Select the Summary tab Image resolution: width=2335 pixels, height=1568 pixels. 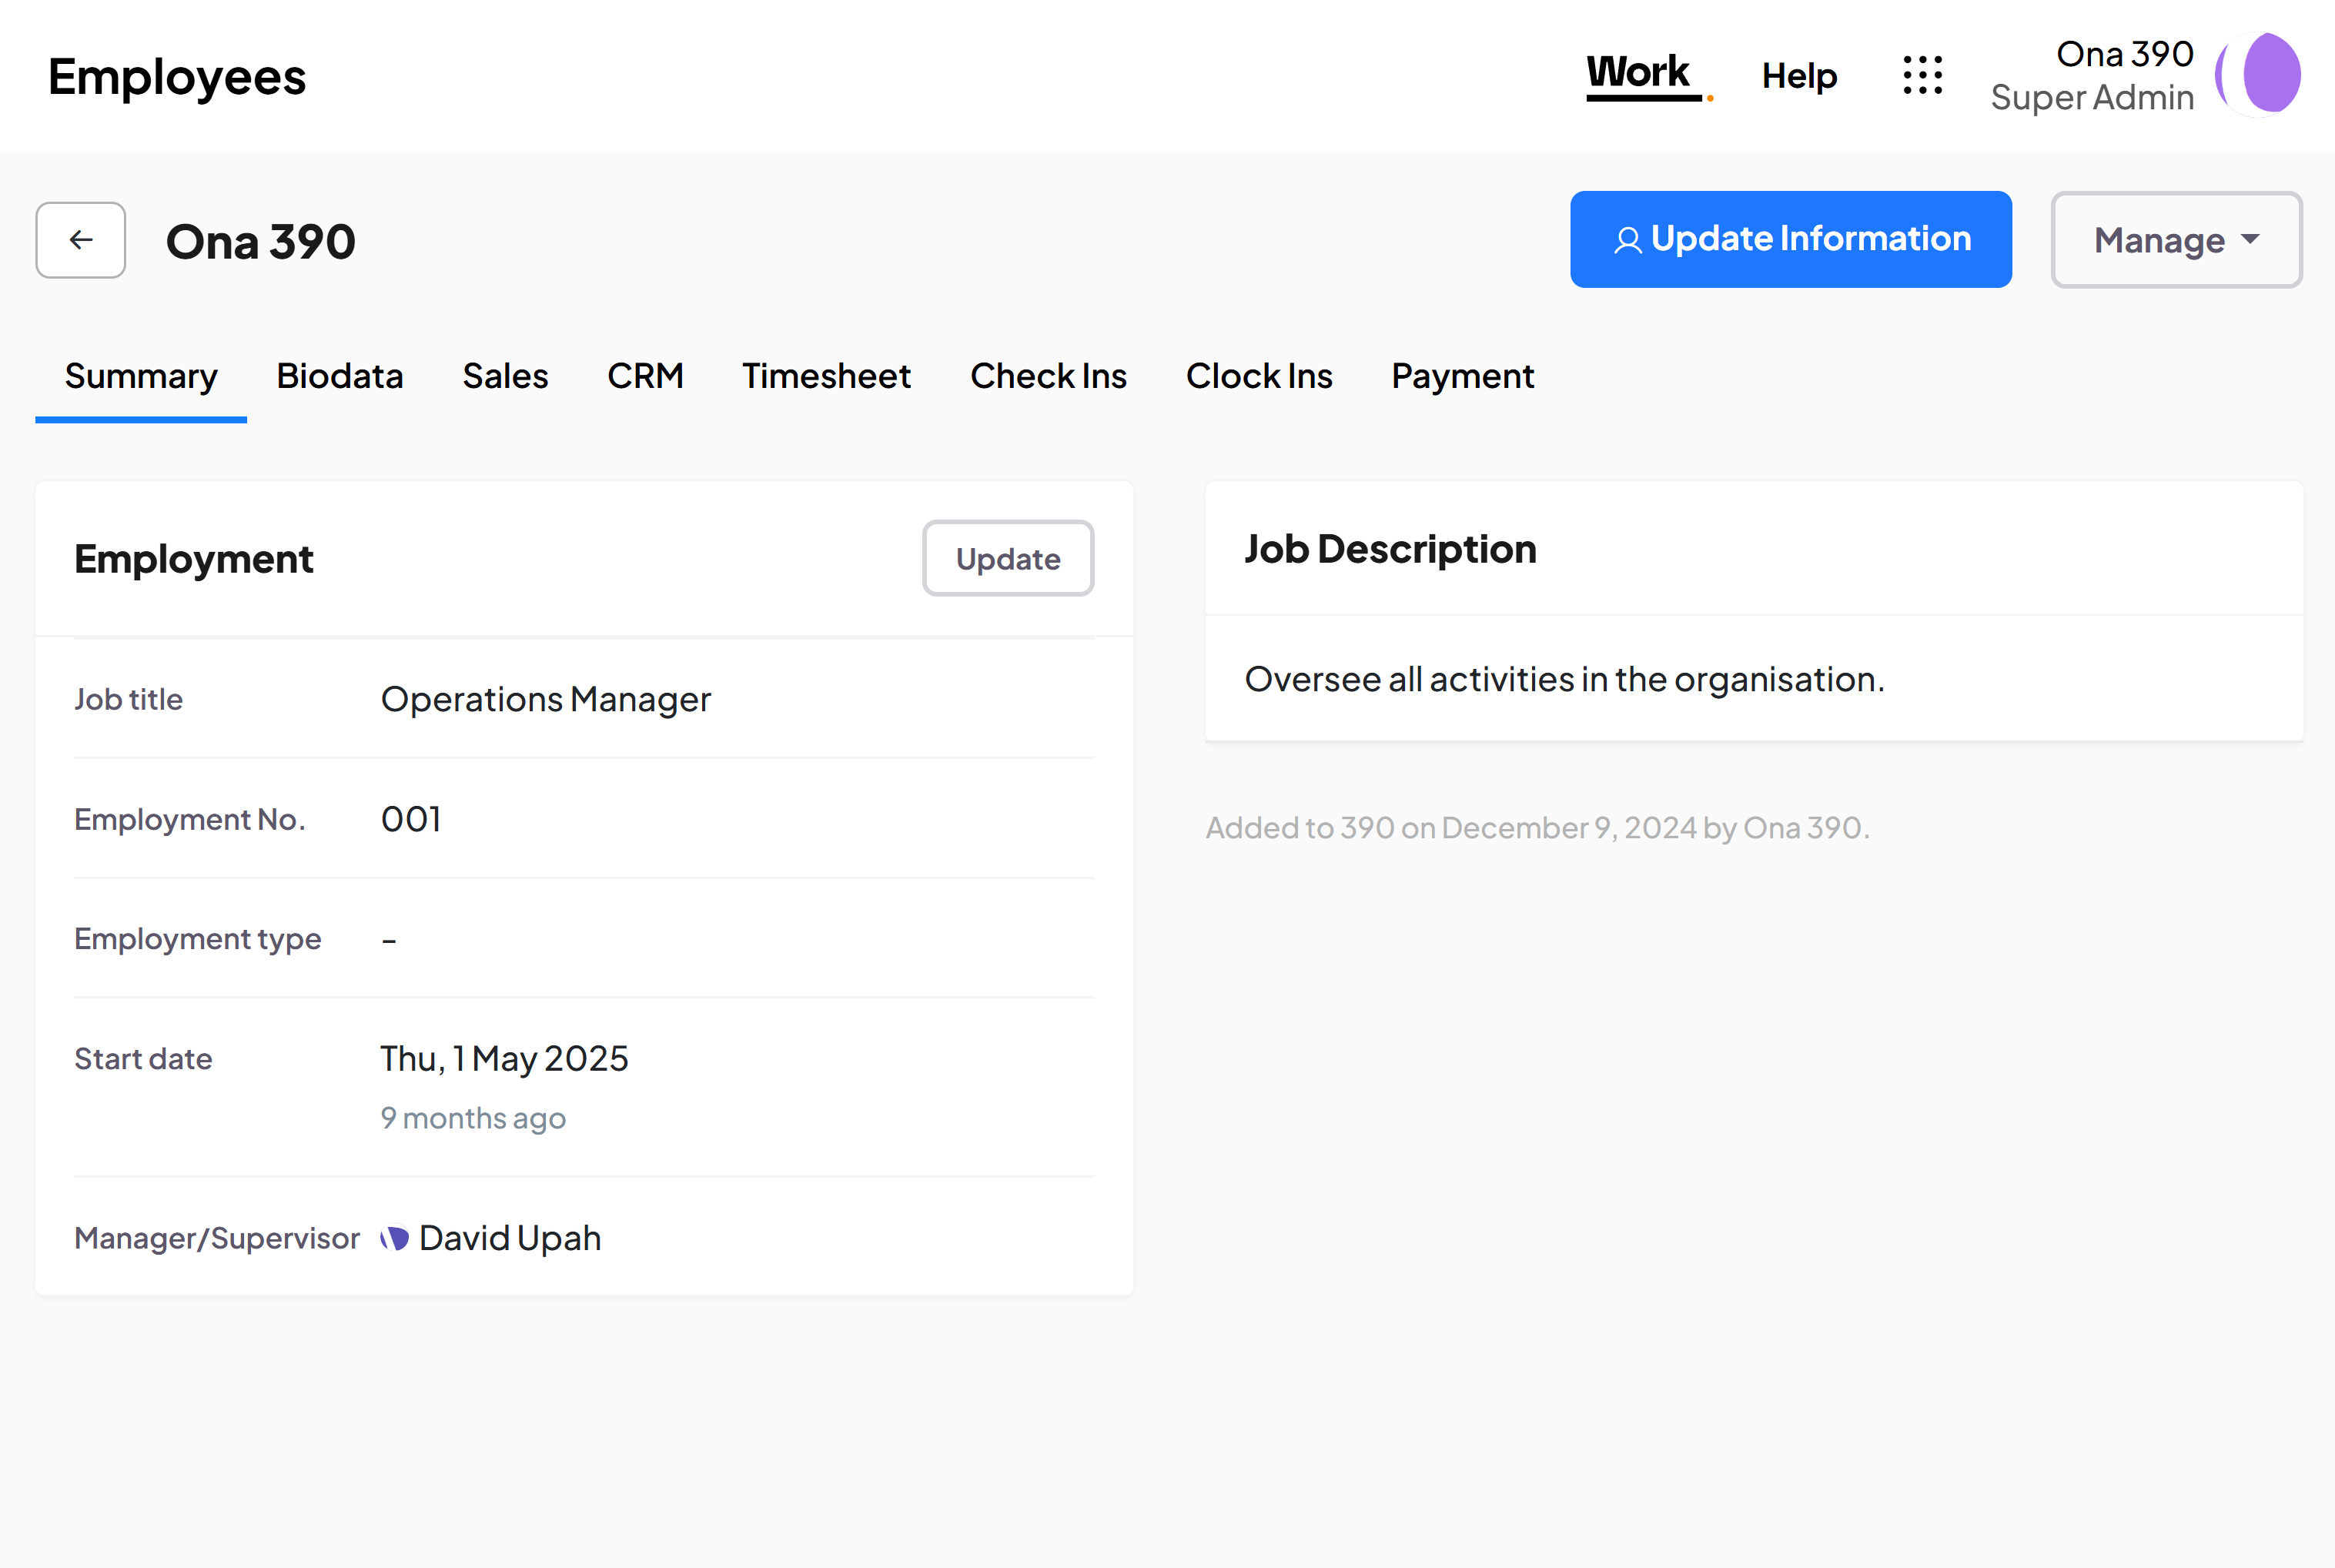(141, 376)
